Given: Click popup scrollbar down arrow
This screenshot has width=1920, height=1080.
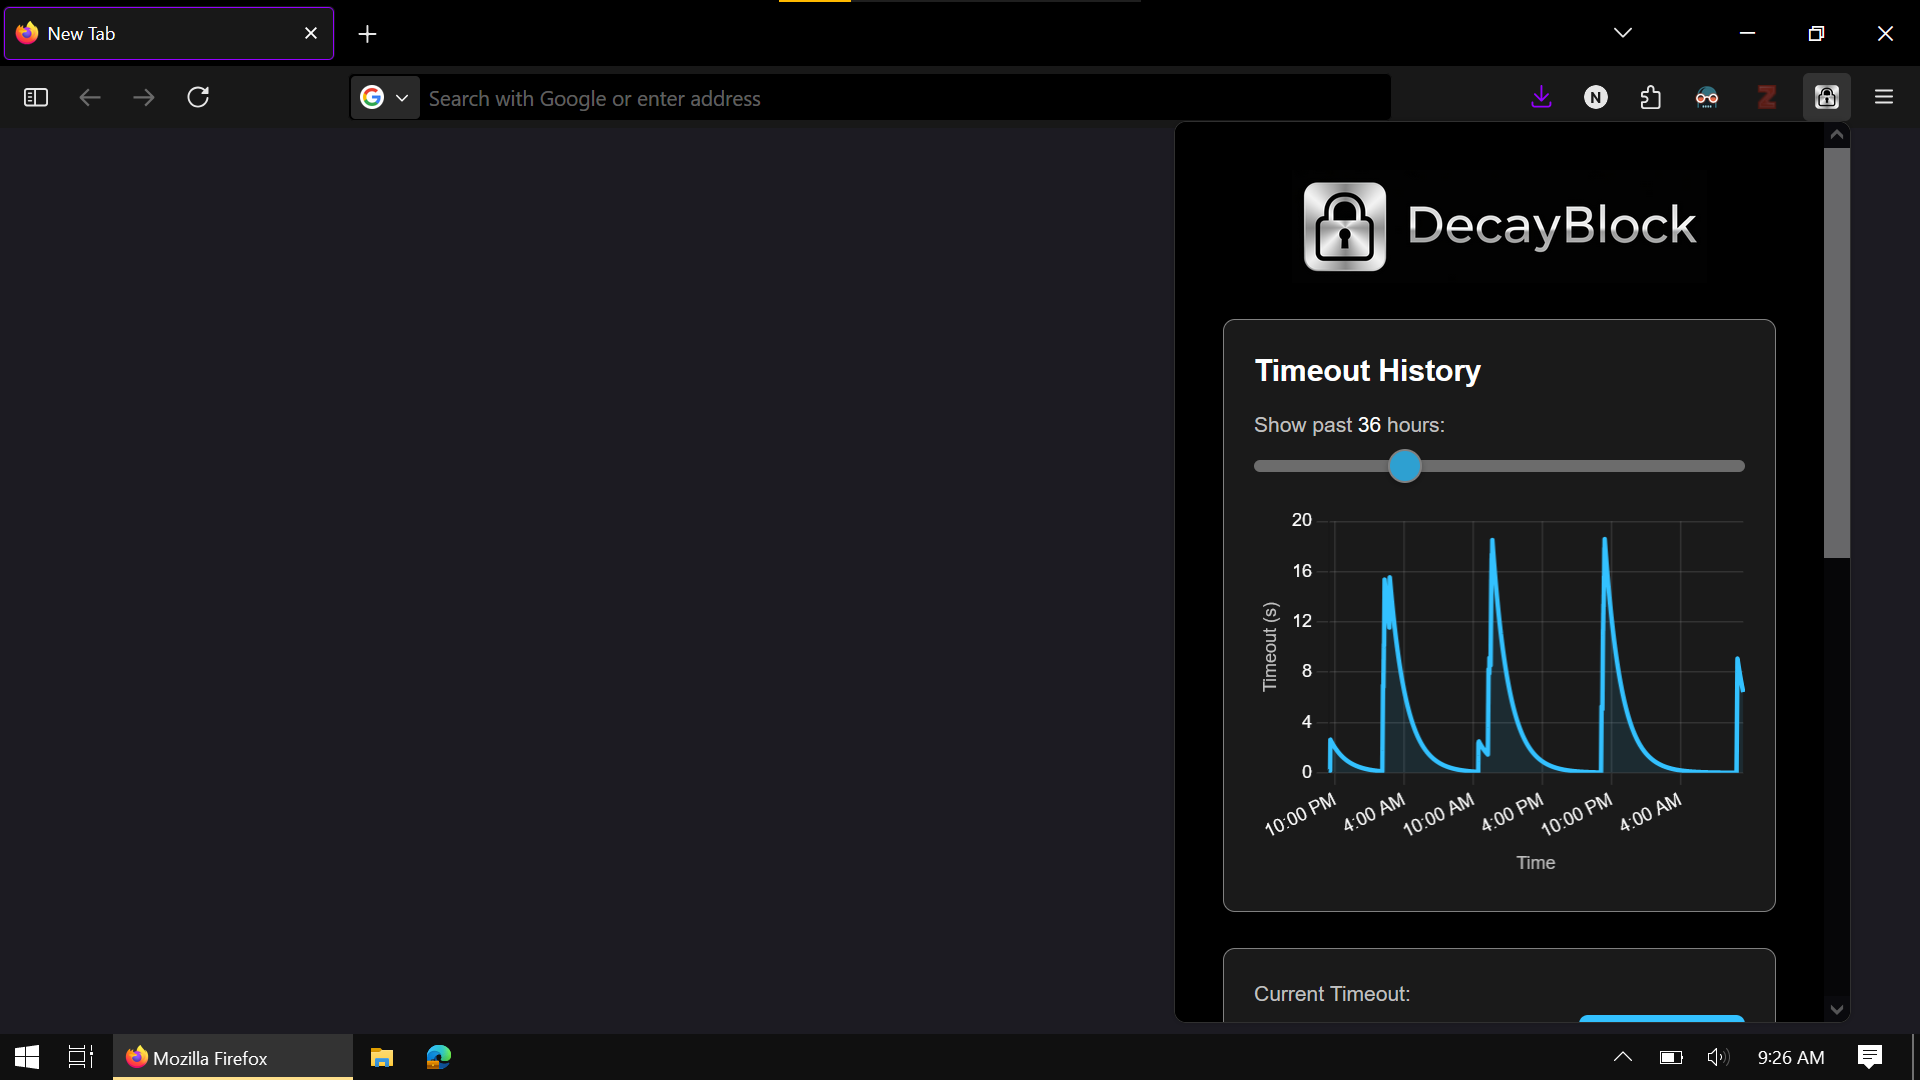Looking at the screenshot, I should [1836, 1009].
